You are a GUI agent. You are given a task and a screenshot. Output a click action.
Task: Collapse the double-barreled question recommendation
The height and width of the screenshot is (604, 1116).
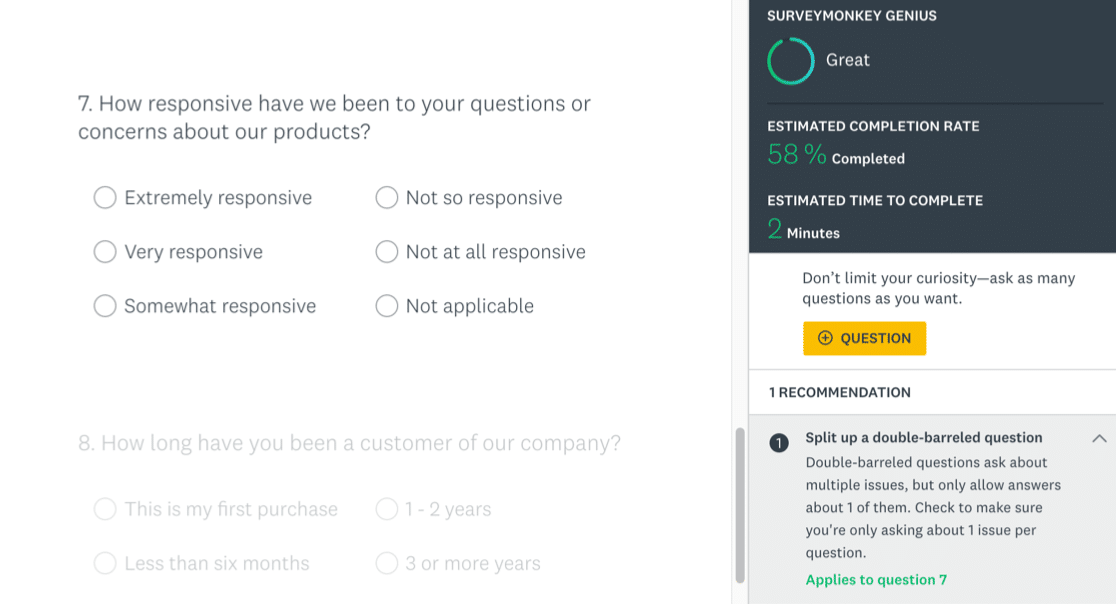[x=1099, y=438]
